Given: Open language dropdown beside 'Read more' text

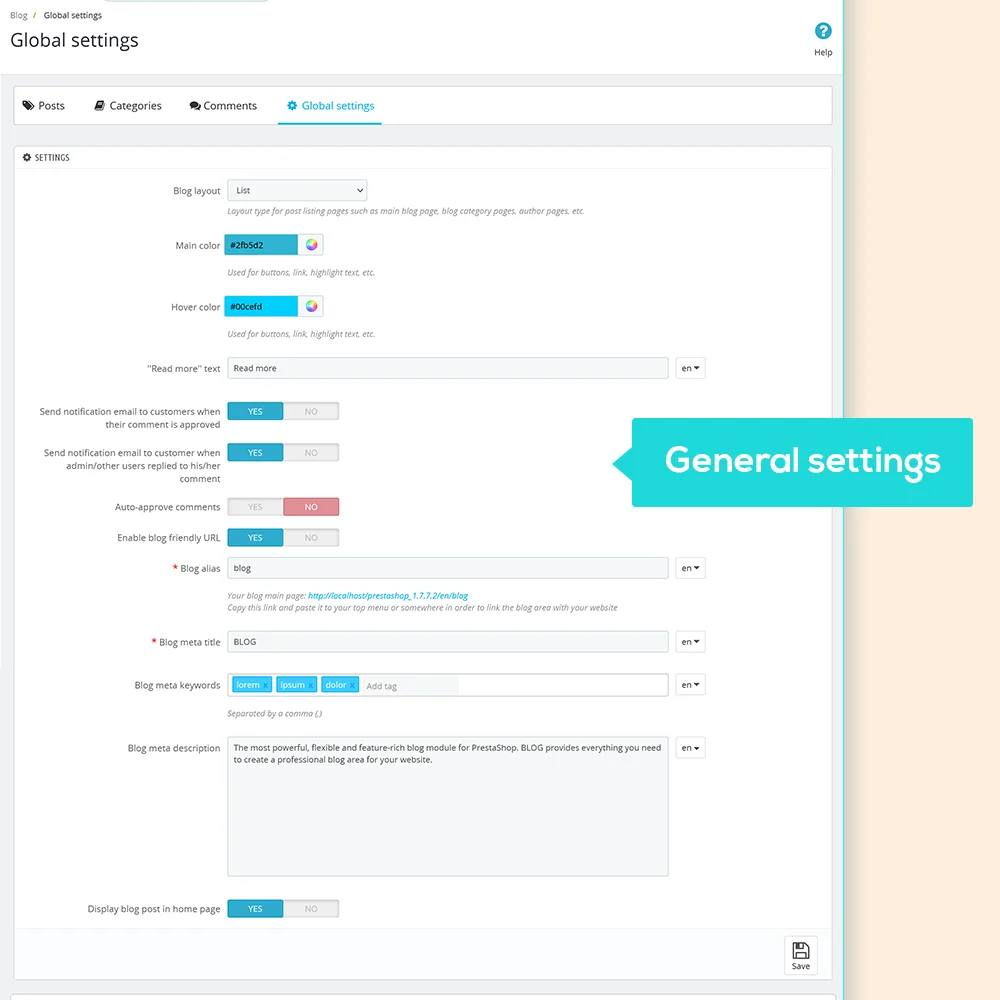Looking at the screenshot, I should click(x=690, y=368).
